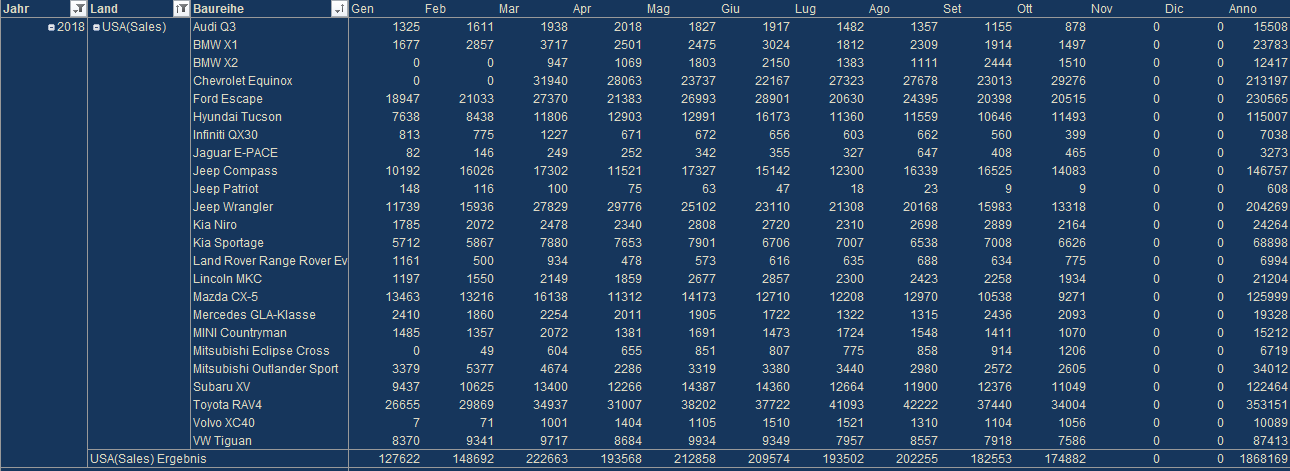Open the Jahr filter dropdown
Viewport: 1290px width, 471px height.
coord(80,9)
